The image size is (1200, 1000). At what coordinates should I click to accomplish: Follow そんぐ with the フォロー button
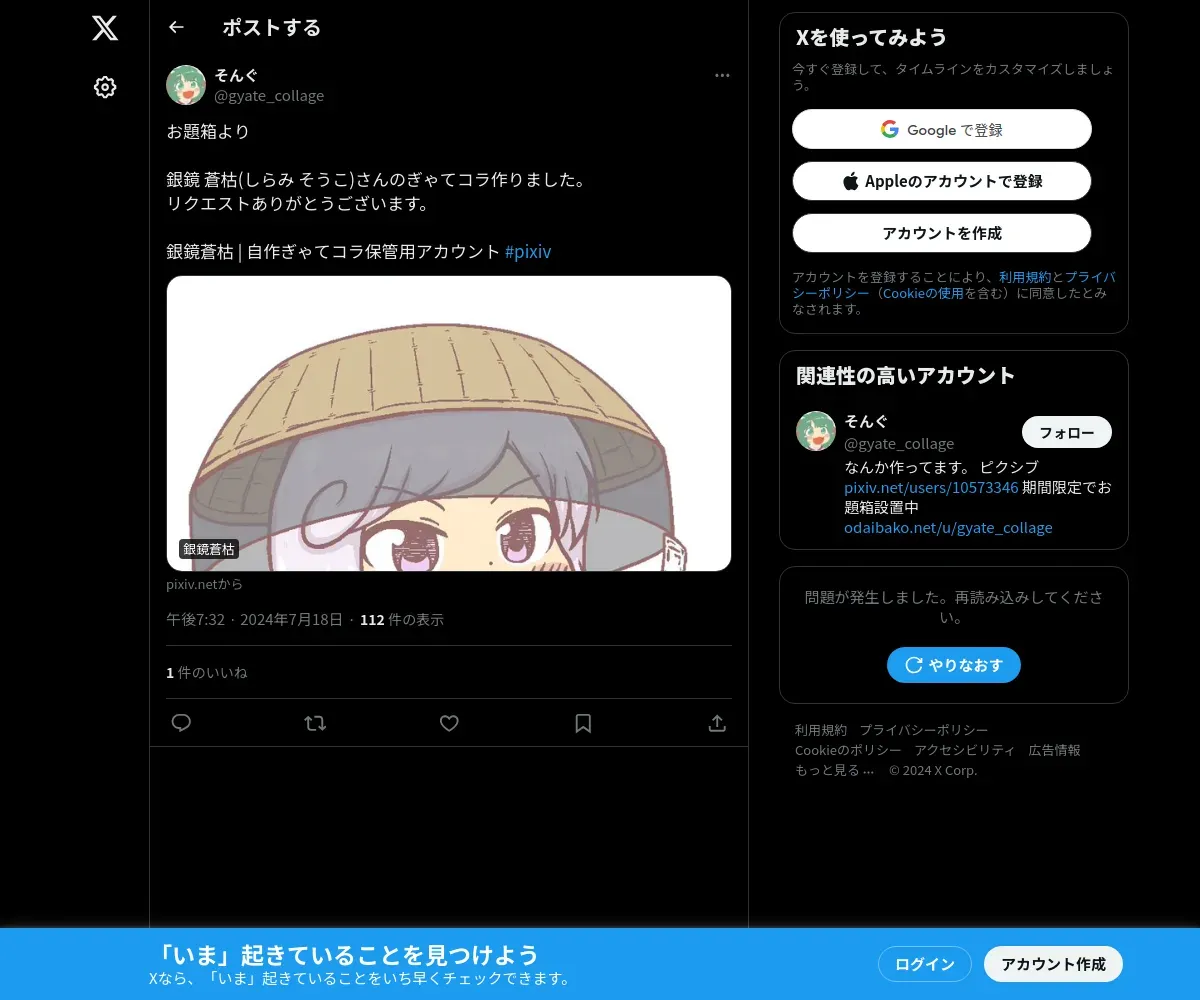point(1067,432)
